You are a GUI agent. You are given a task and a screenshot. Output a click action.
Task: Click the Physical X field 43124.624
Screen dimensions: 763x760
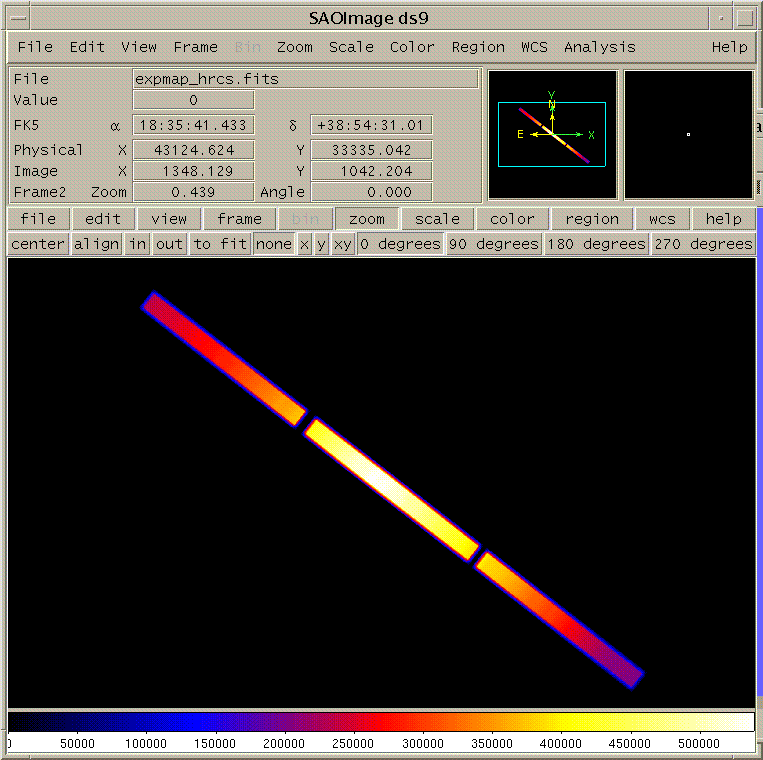[194, 150]
